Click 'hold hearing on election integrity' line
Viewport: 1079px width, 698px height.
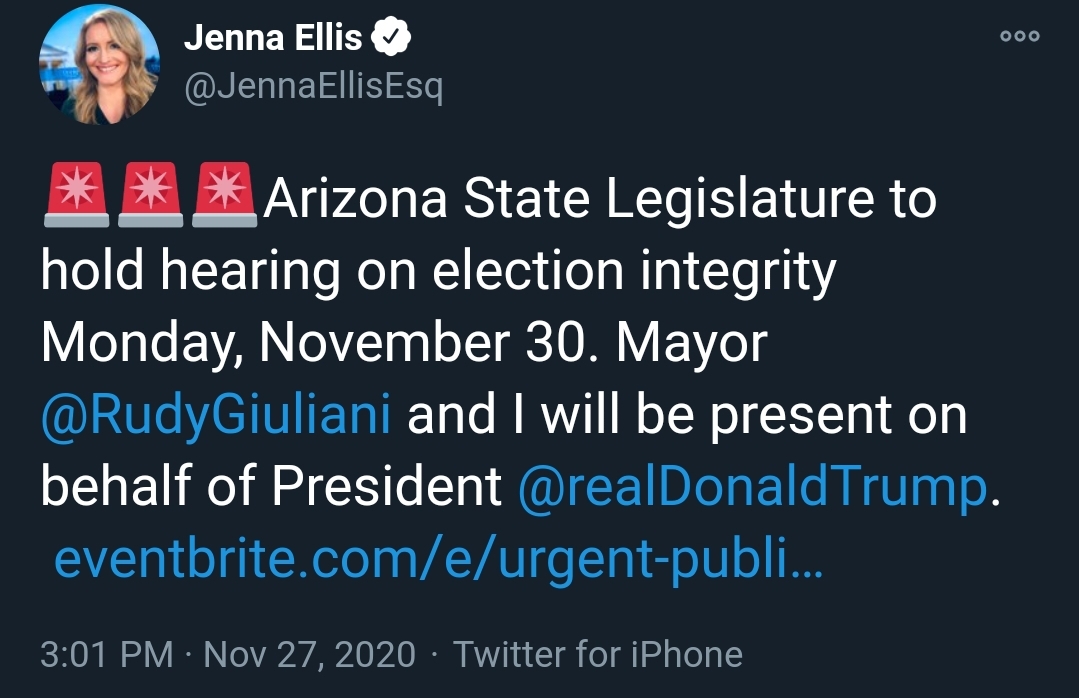(438, 271)
